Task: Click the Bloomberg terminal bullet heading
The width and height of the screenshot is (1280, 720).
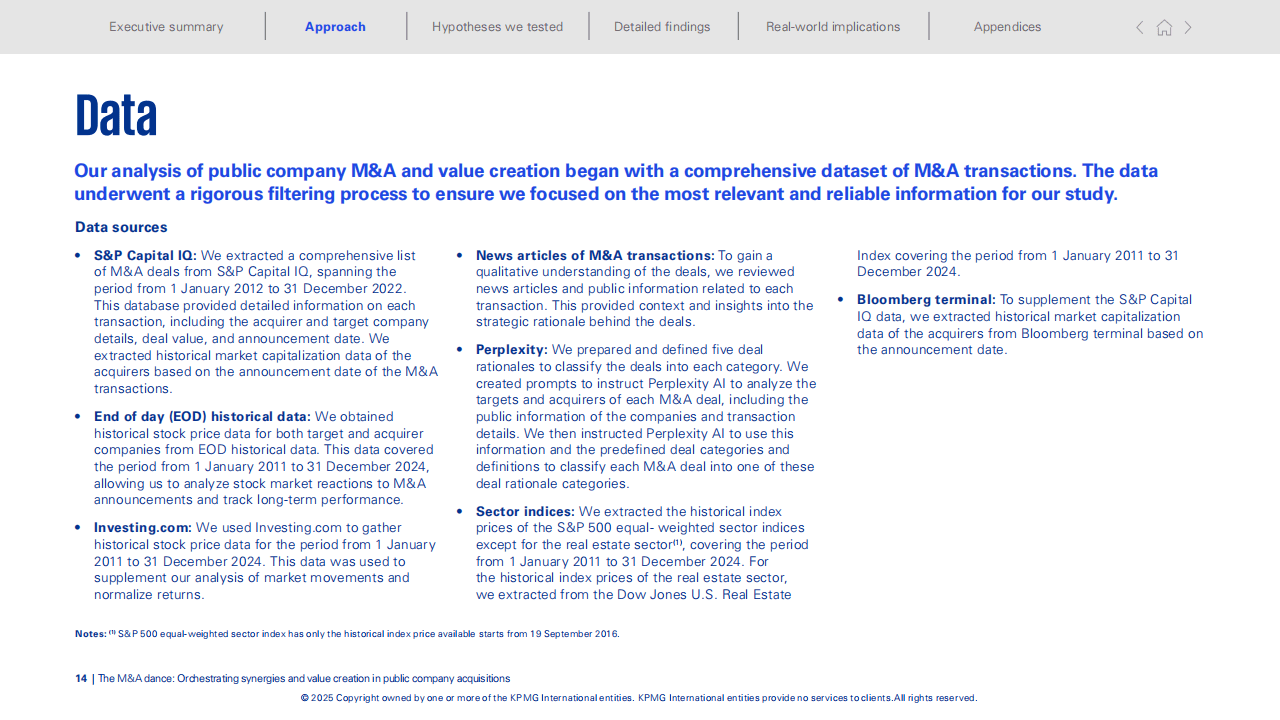Action: (926, 299)
